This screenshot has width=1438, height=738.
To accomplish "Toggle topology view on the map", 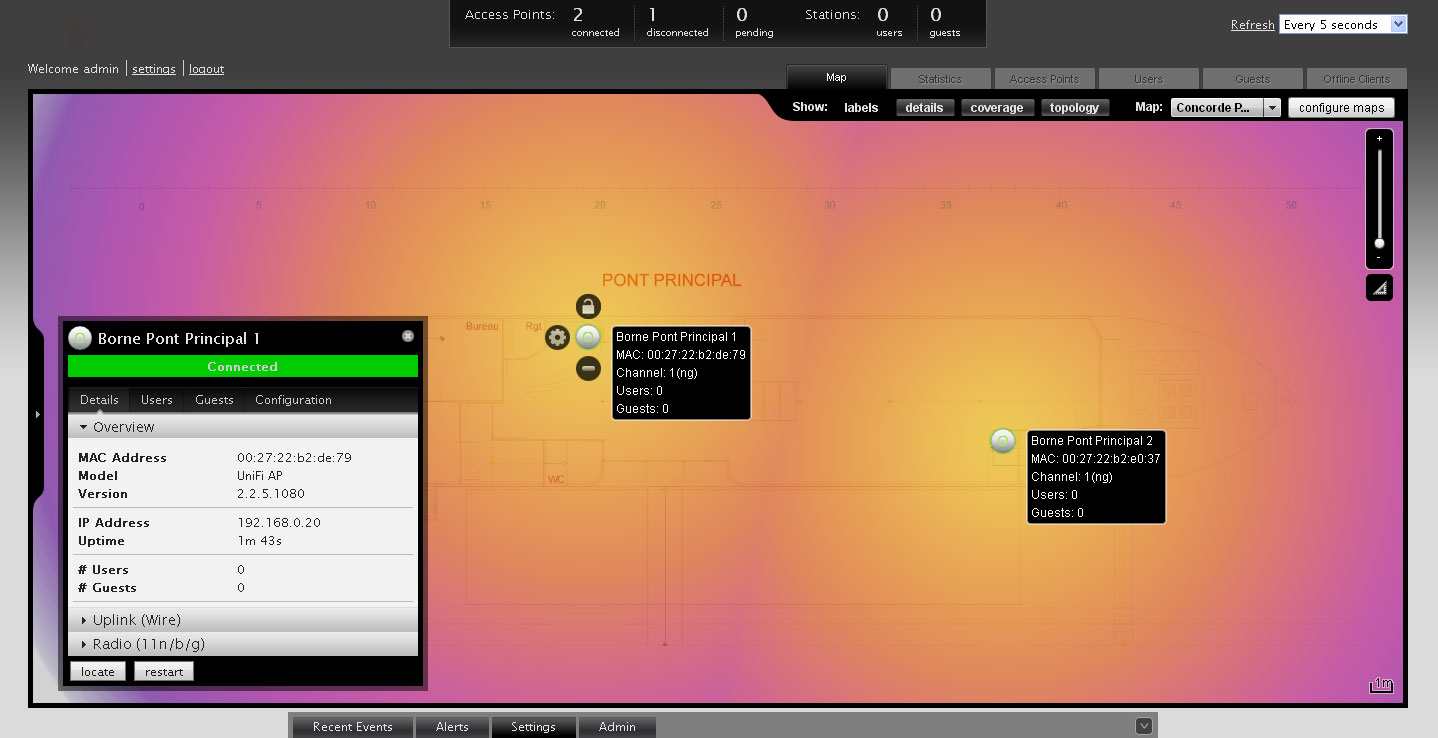I will (x=1074, y=108).
